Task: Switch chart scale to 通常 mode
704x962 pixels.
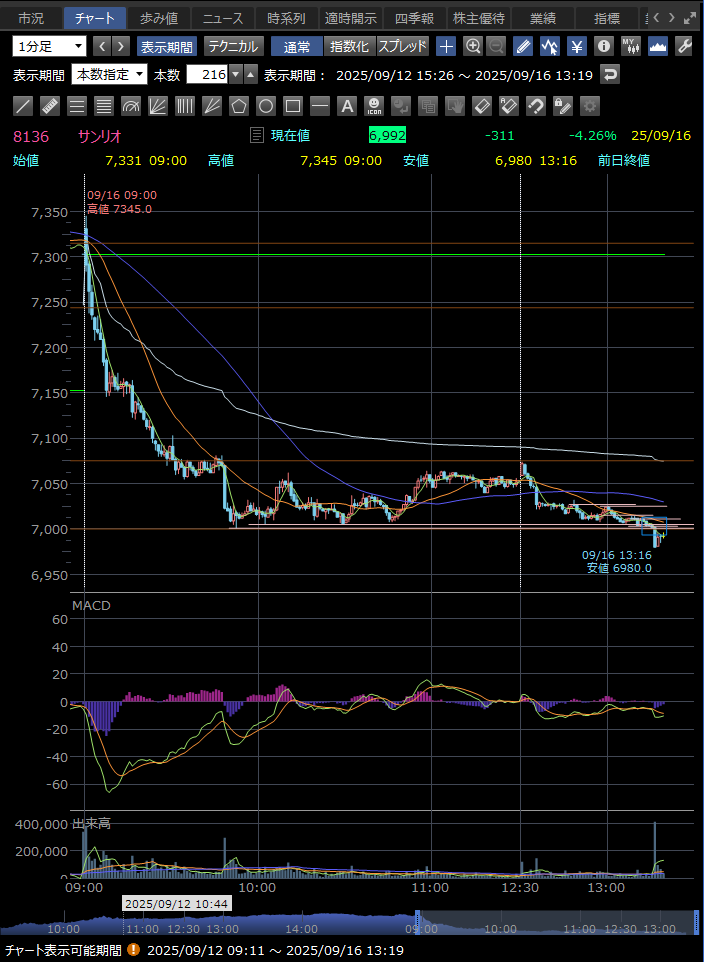Action: [x=296, y=46]
